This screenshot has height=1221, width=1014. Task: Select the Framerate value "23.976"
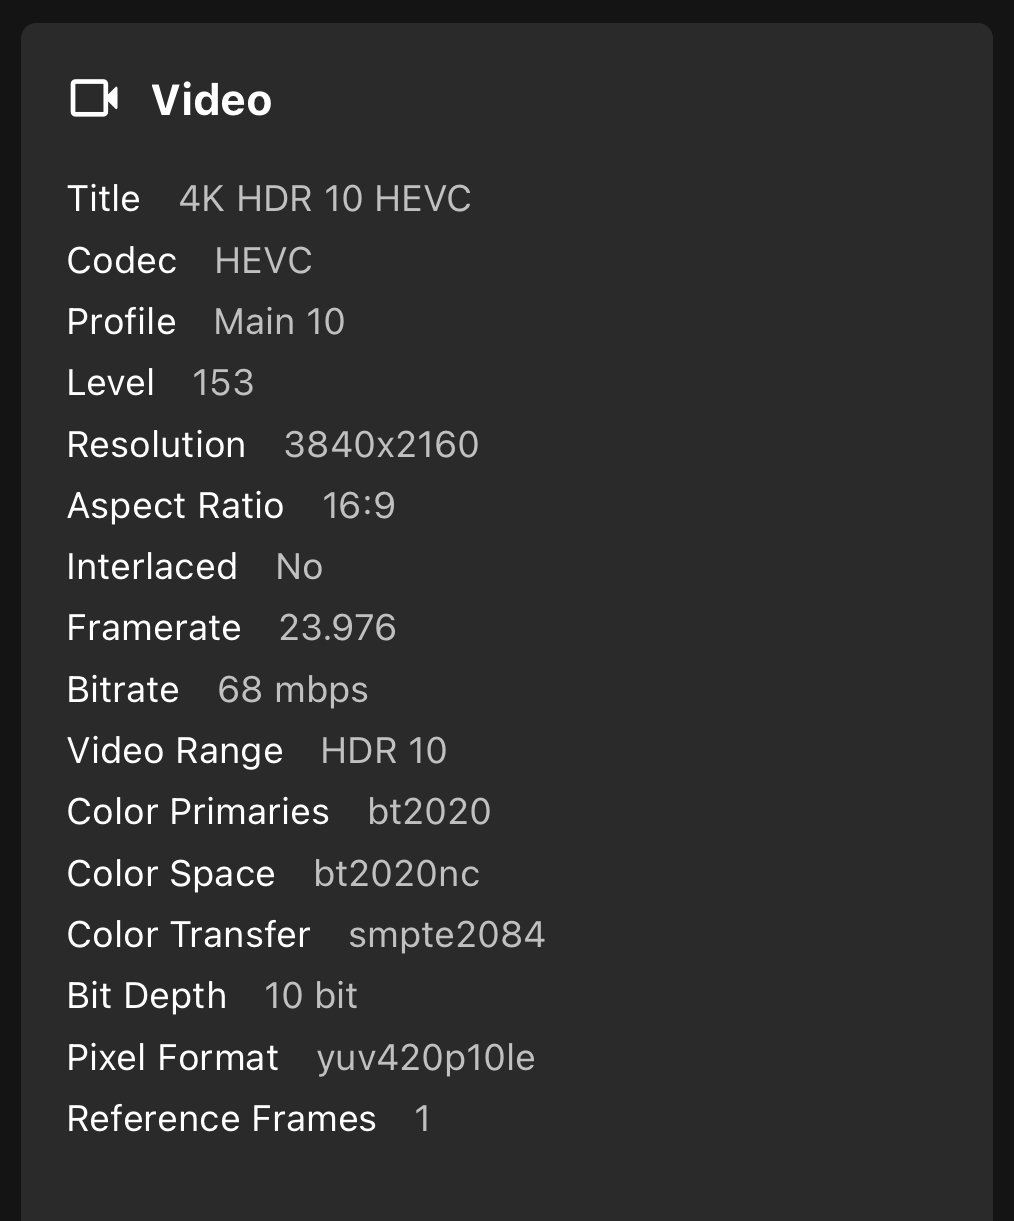point(338,628)
